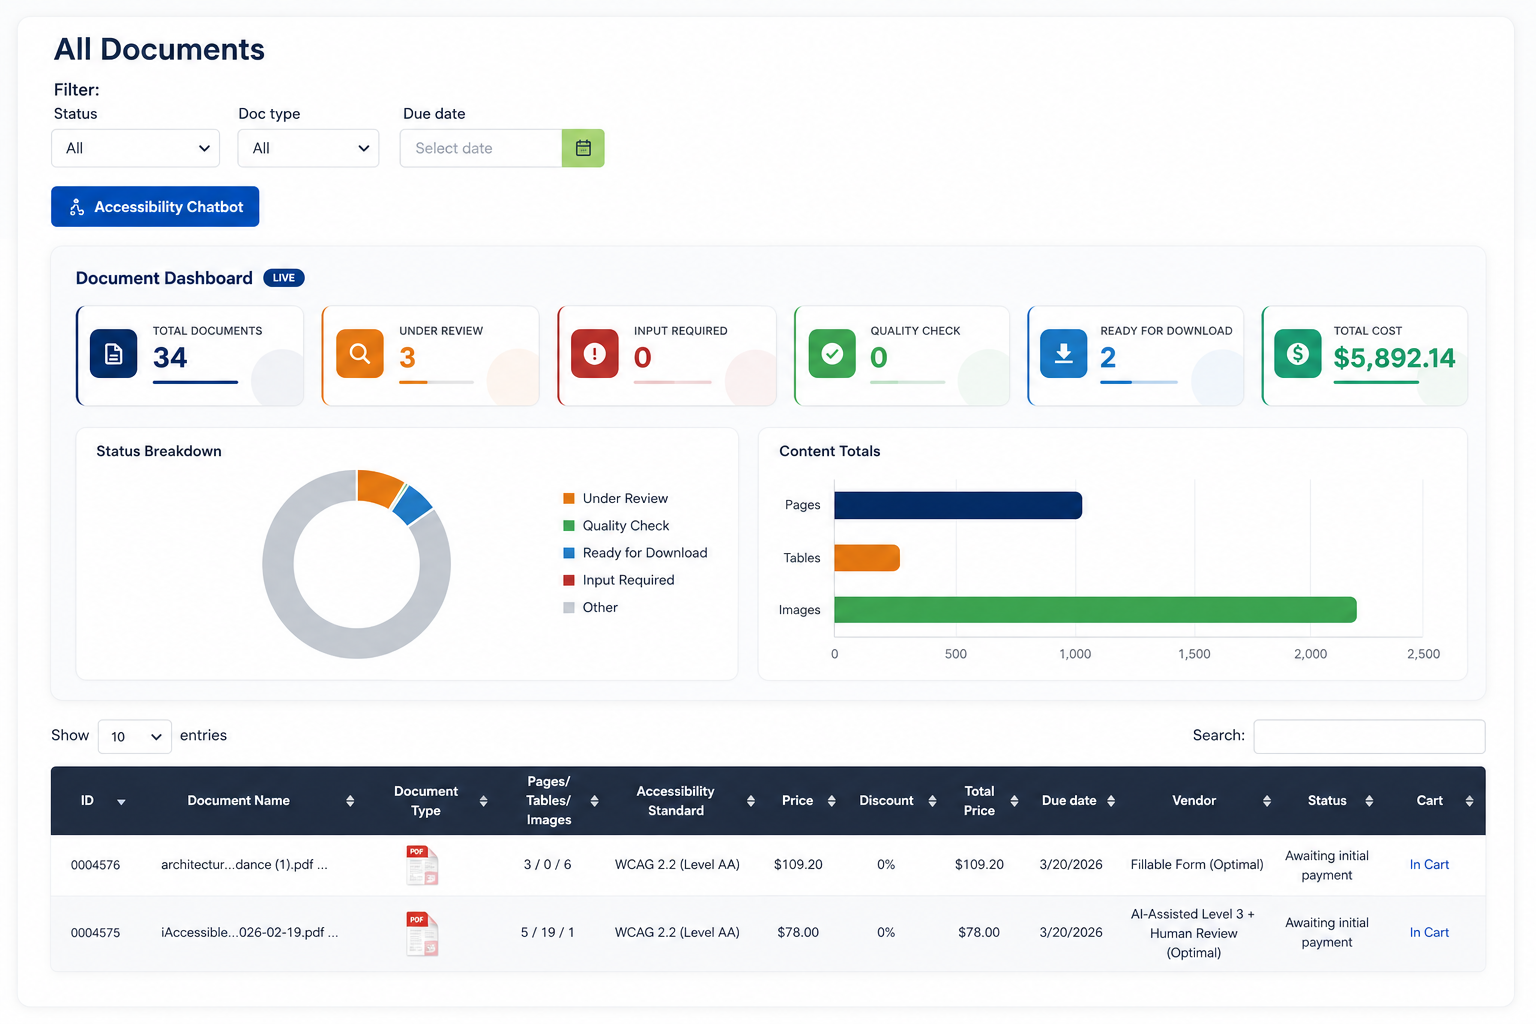Click the 3 / 0 / 6 pages cell
This screenshot has height=1024, width=1536.
(x=547, y=865)
